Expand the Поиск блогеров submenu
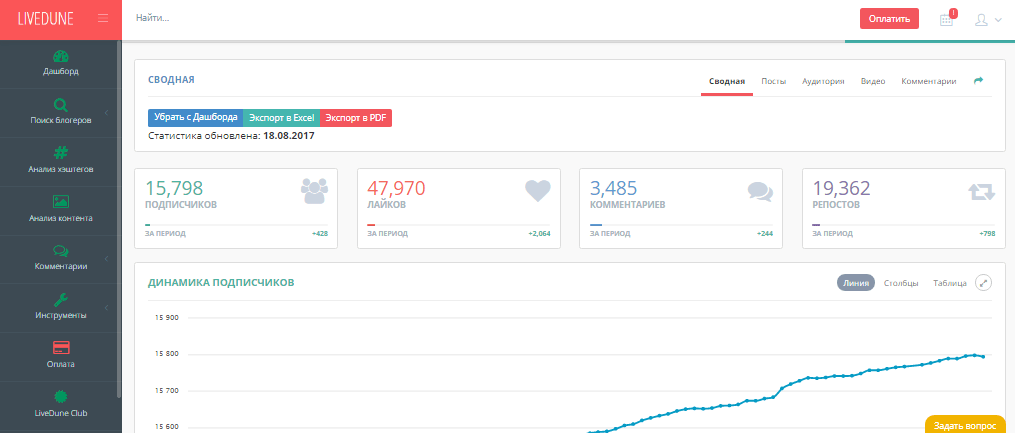This screenshot has width=1015, height=433. click(60, 112)
